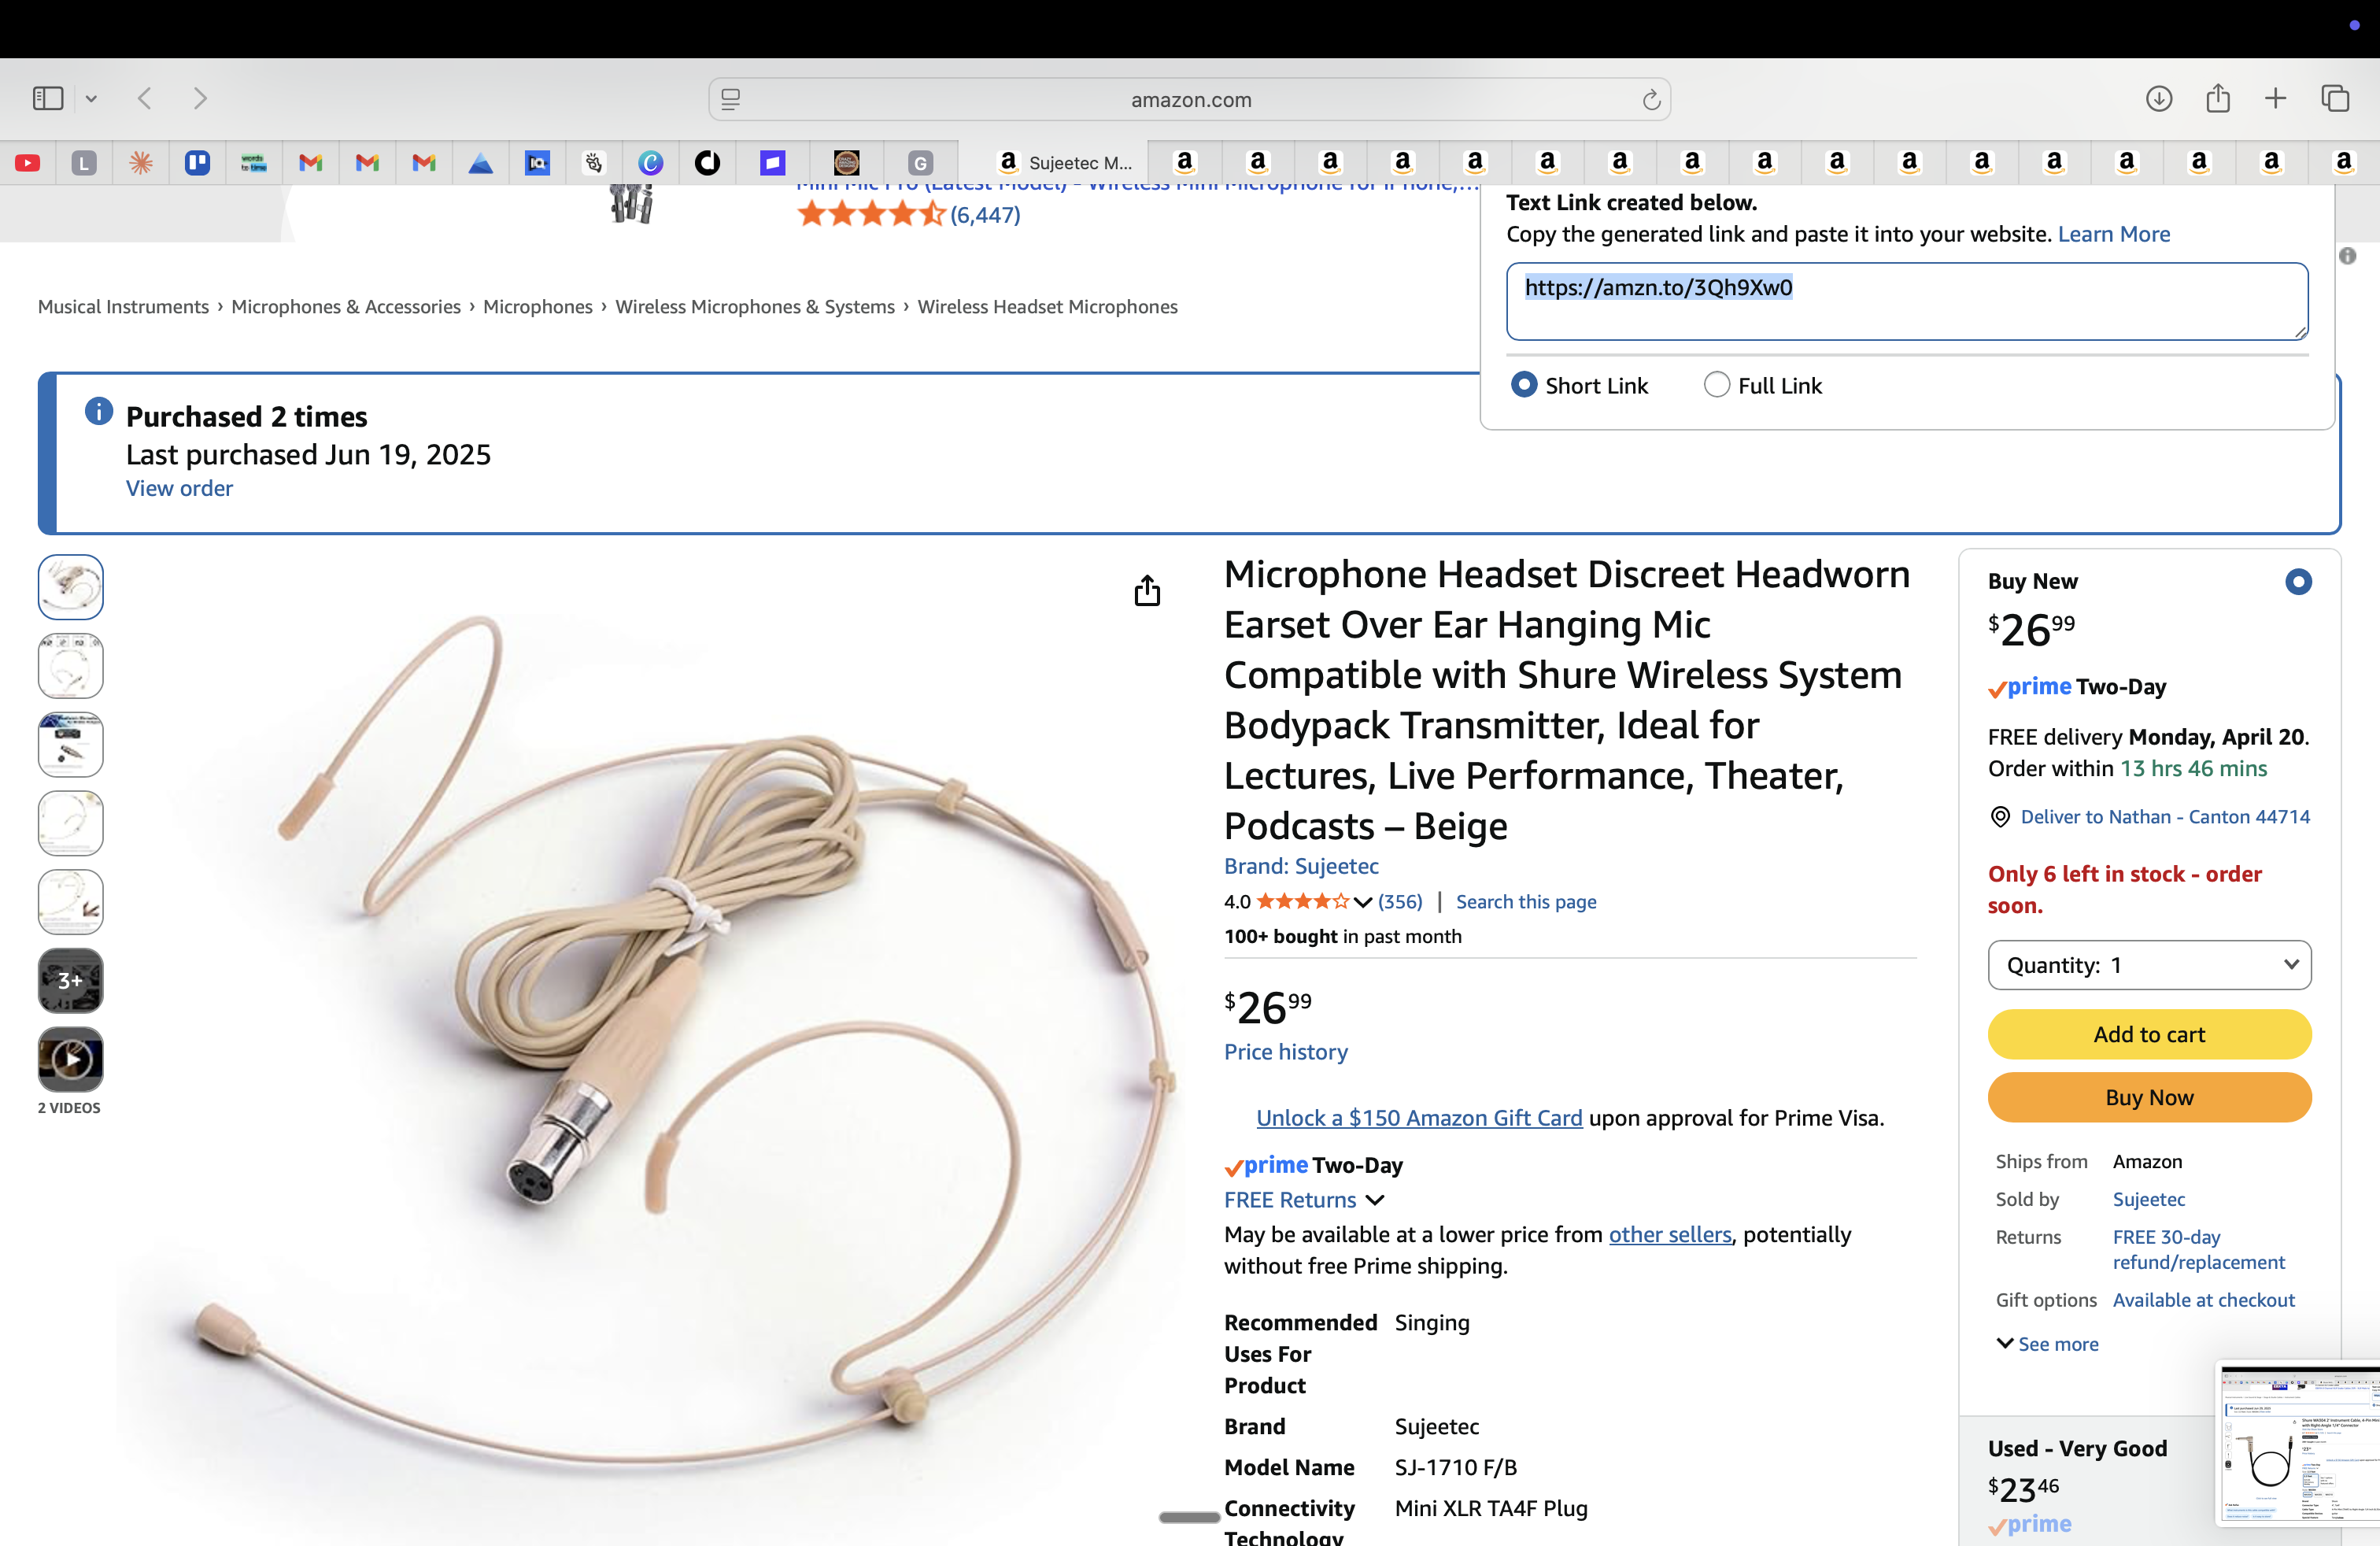The height and width of the screenshot is (1546, 2380).
Task: Switch to the gray 'L' pinned tab
Action: (85, 163)
